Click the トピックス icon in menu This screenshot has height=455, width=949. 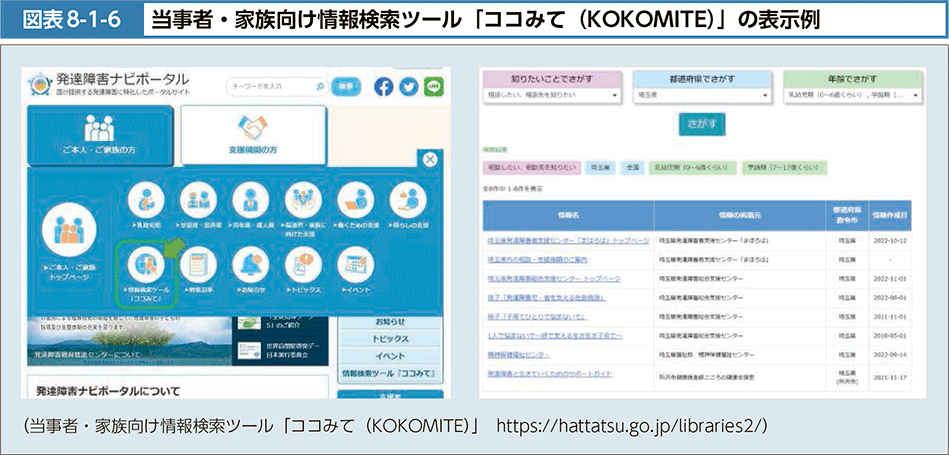pos(302,265)
